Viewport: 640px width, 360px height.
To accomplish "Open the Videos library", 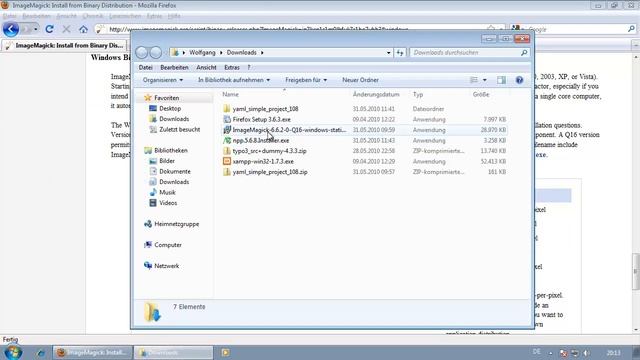I will (168, 203).
